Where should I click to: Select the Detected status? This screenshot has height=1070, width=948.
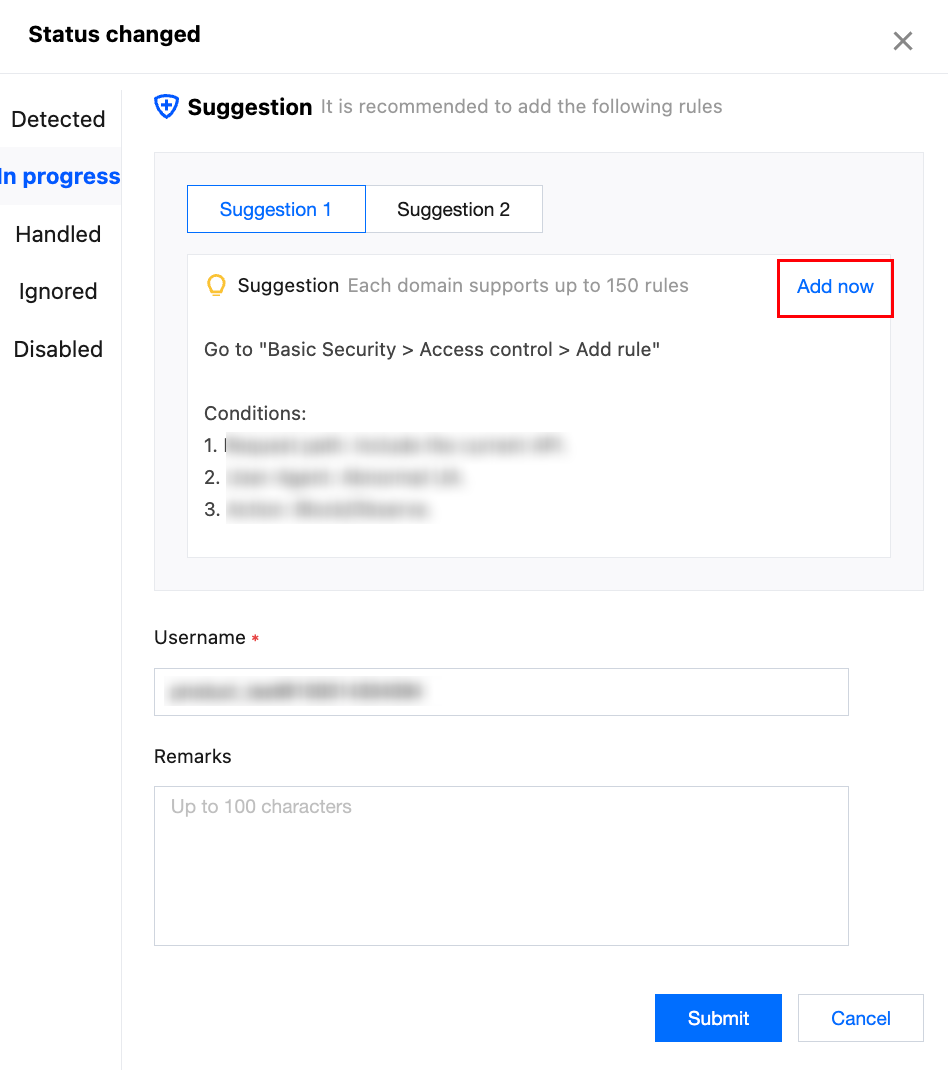point(58,119)
